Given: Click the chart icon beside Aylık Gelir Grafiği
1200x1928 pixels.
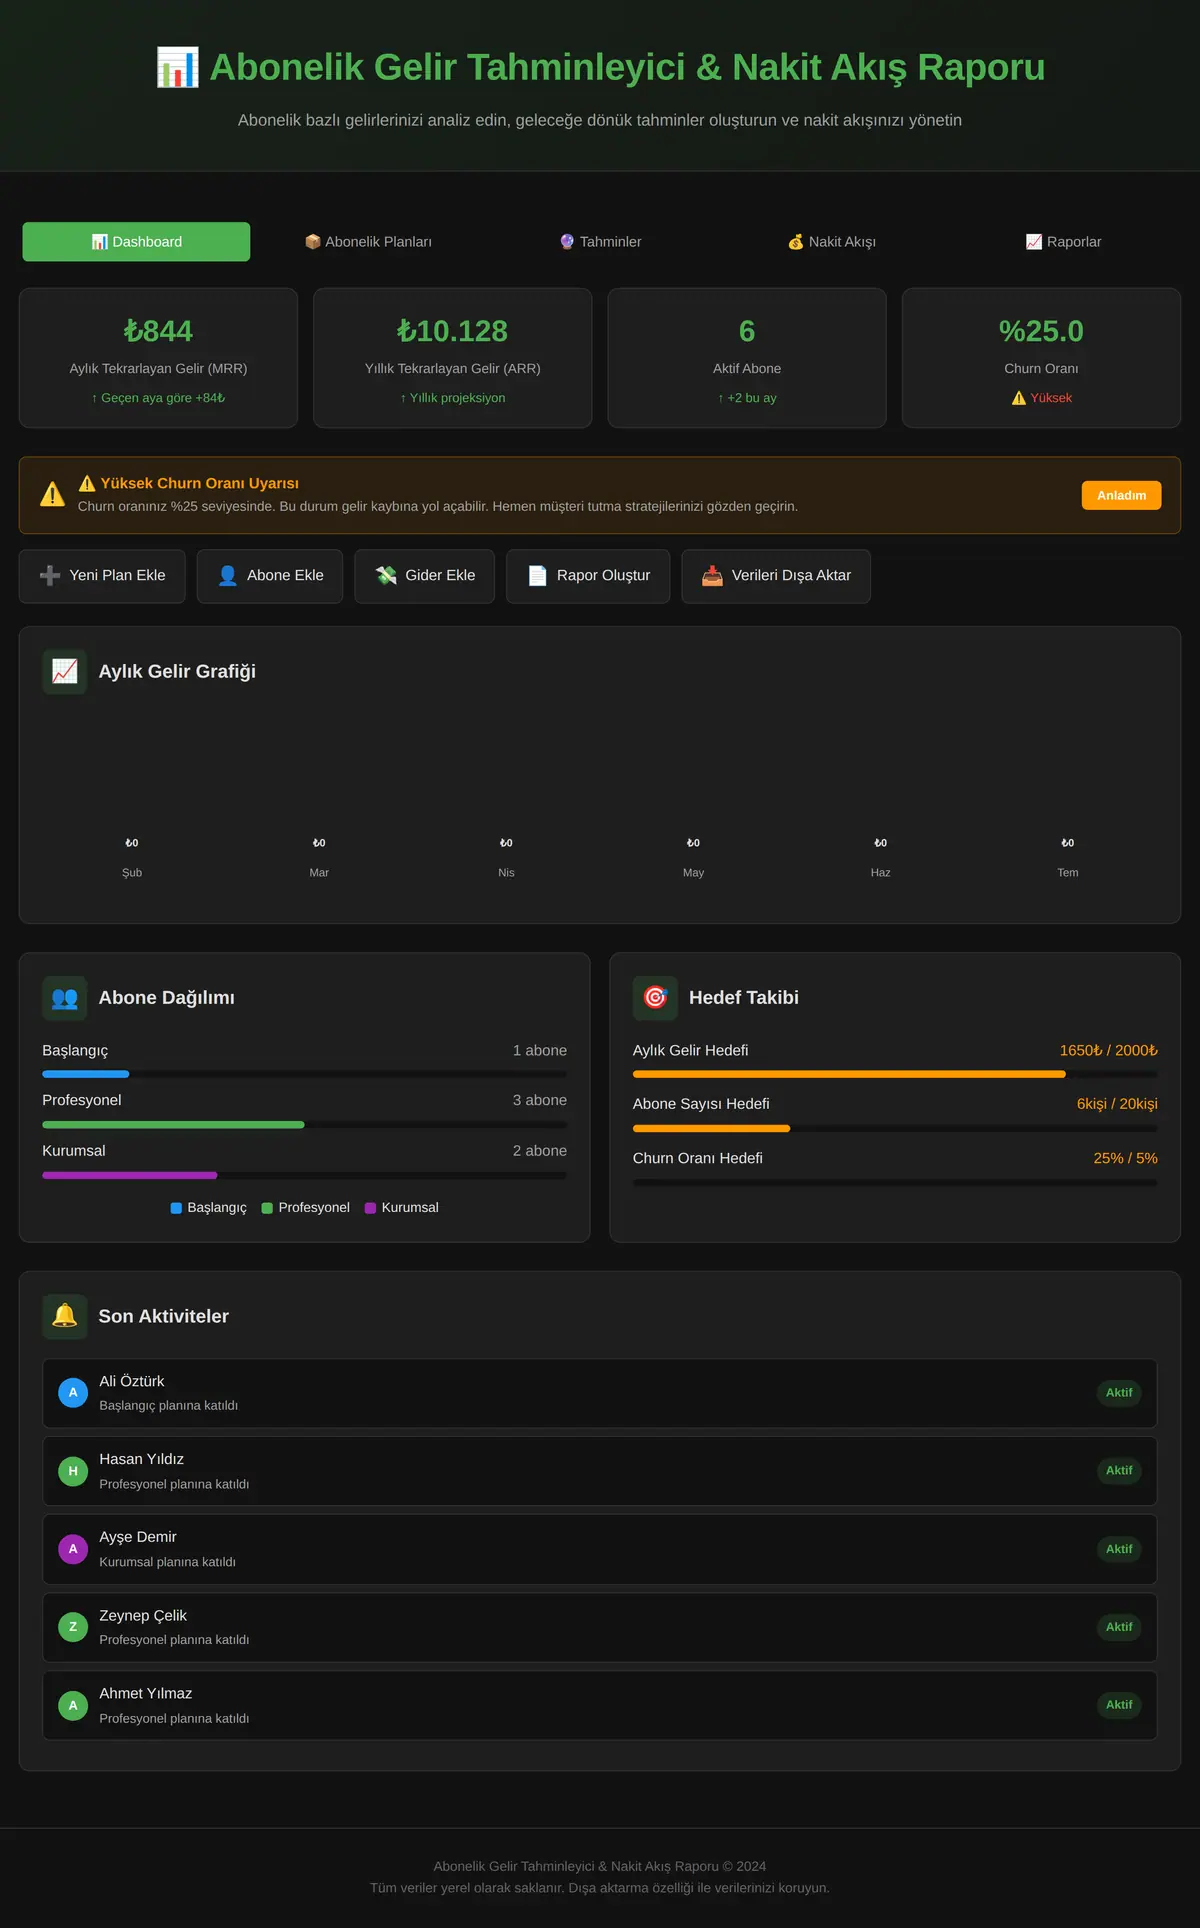Looking at the screenshot, I should click(64, 672).
